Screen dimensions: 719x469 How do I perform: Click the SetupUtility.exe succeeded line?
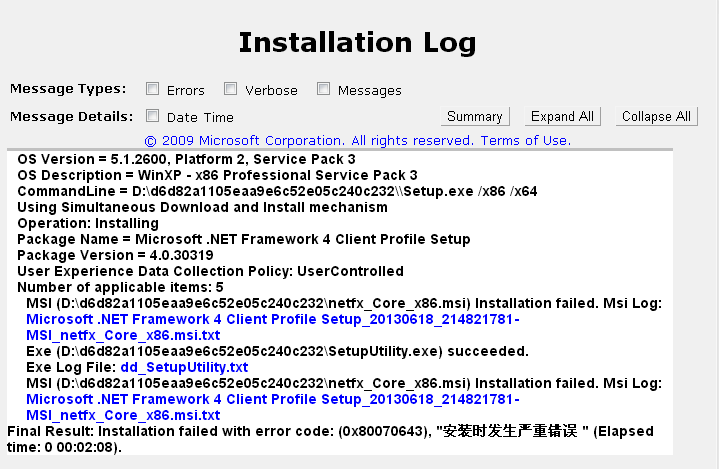pyautogui.click(x=277, y=351)
